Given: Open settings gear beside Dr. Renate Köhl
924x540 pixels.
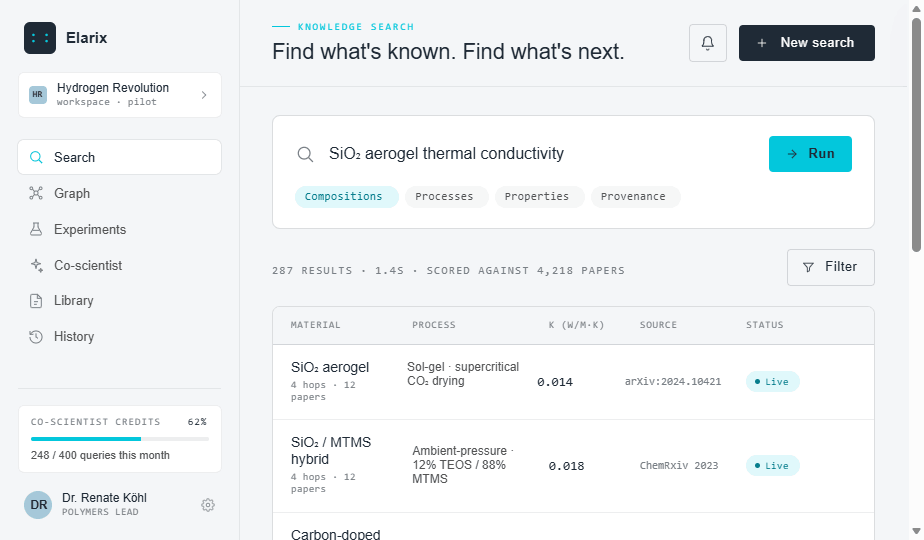Looking at the screenshot, I should pyautogui.click(x=207, y=505).
